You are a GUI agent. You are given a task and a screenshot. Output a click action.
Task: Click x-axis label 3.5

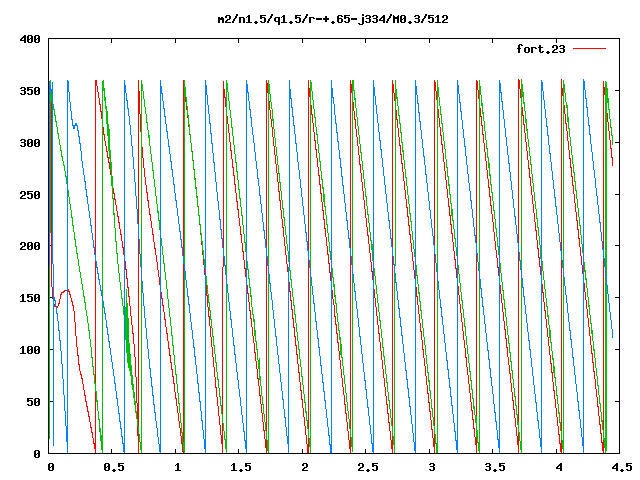(x=495, y=467)
